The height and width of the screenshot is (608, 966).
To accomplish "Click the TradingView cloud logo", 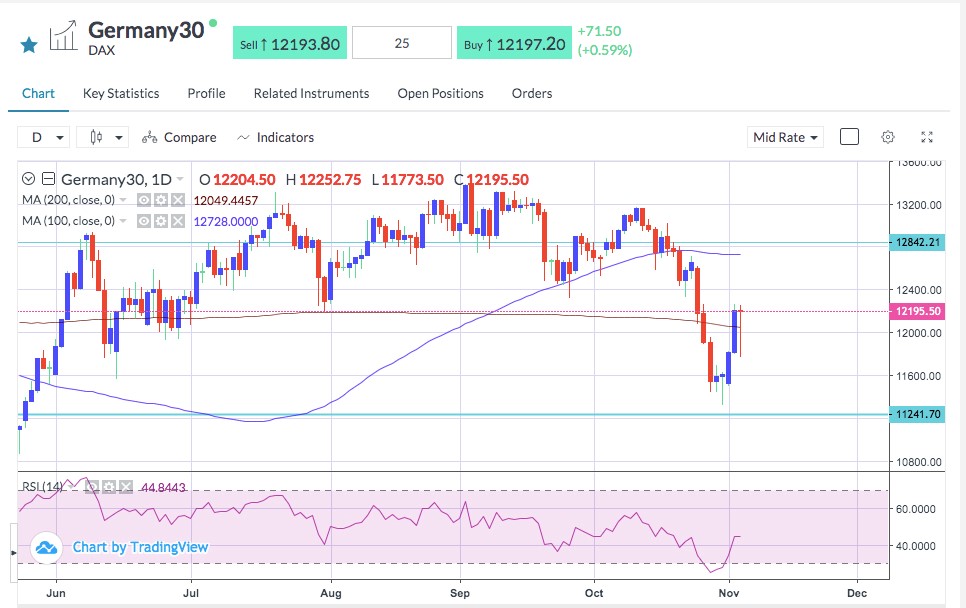I will click(46, 547).
